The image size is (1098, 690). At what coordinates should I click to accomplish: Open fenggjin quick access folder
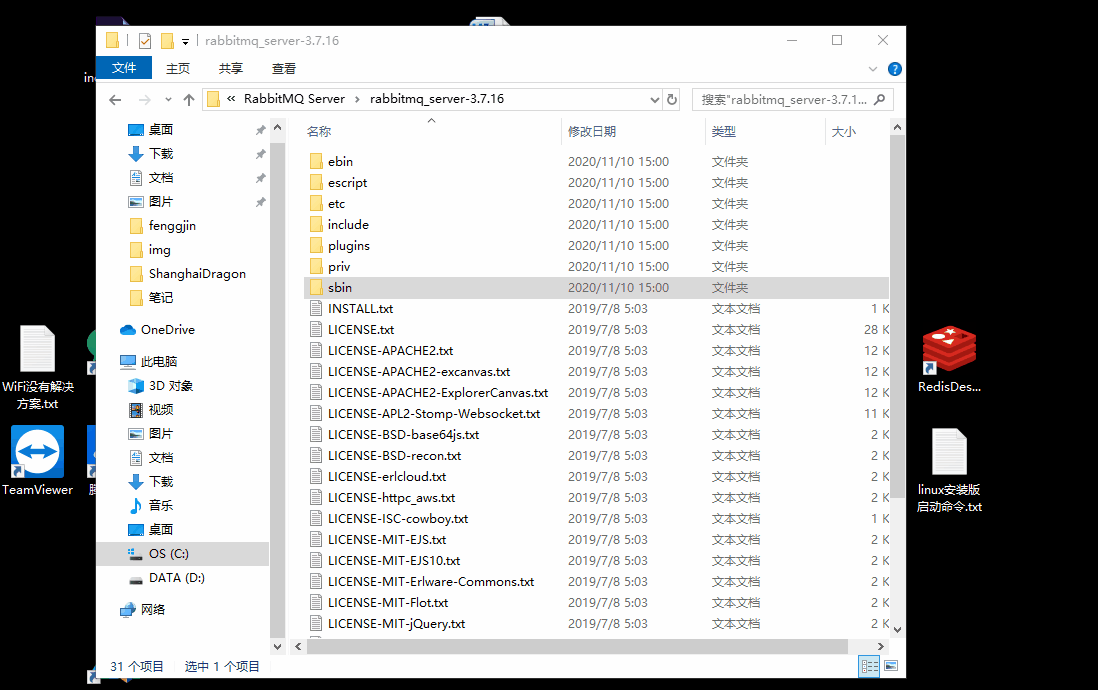[x=162, y=226]
